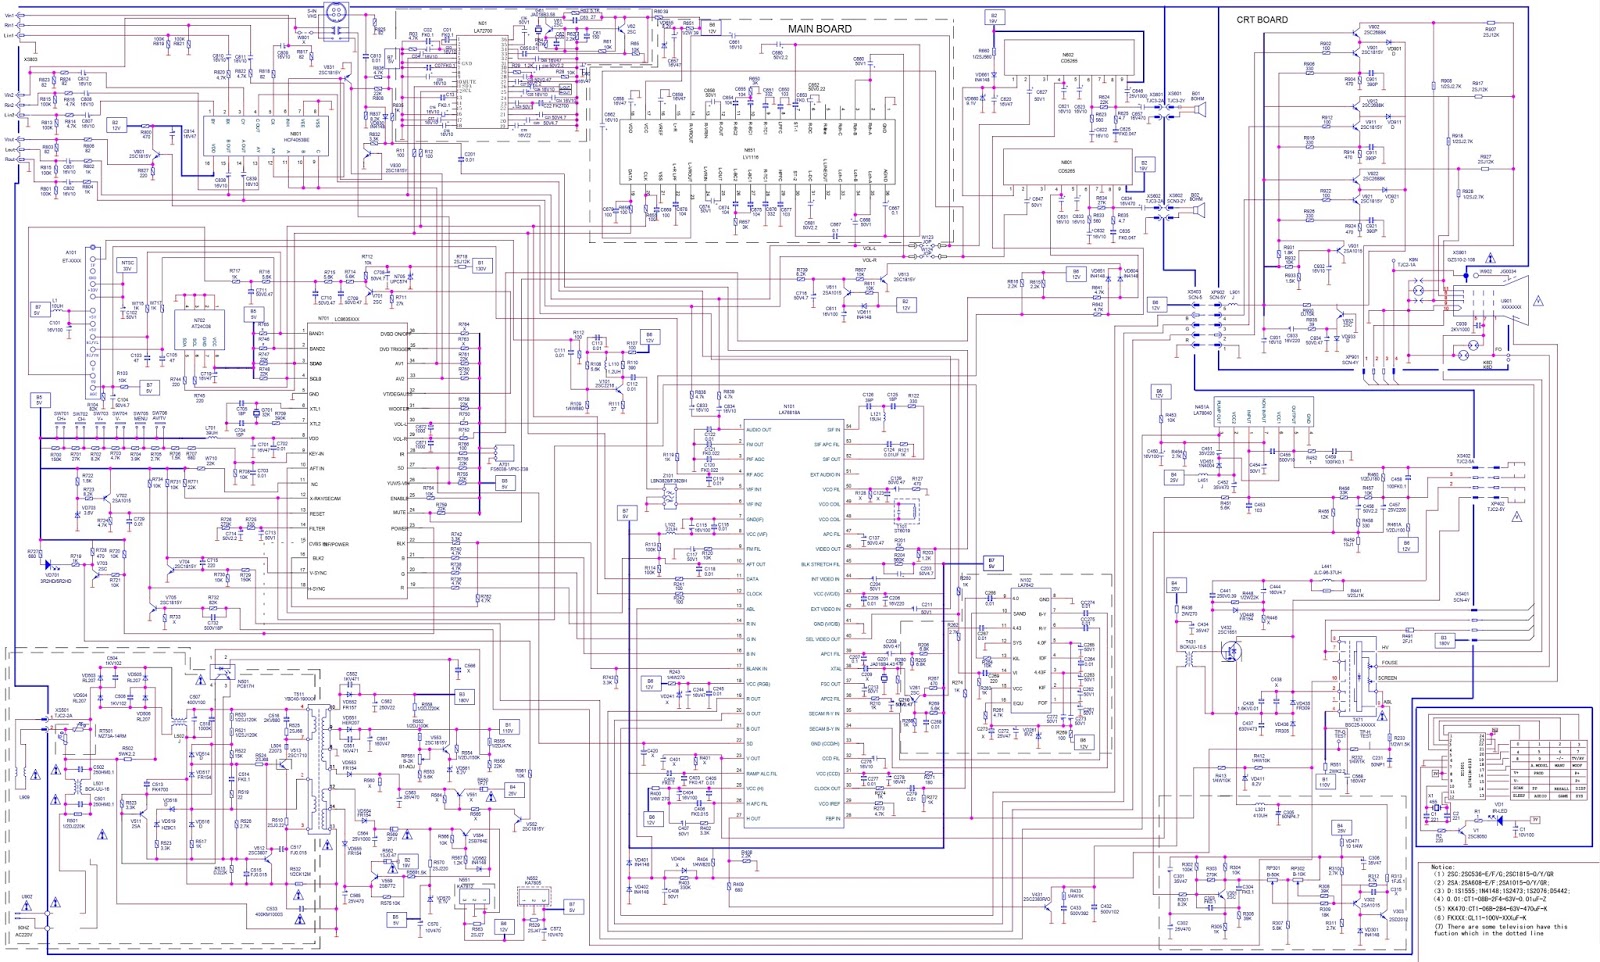The height and width of the screenshot is (962, 1600).
Task: Click the XTAL pin label on N101
Action: [x=835, y=669]
